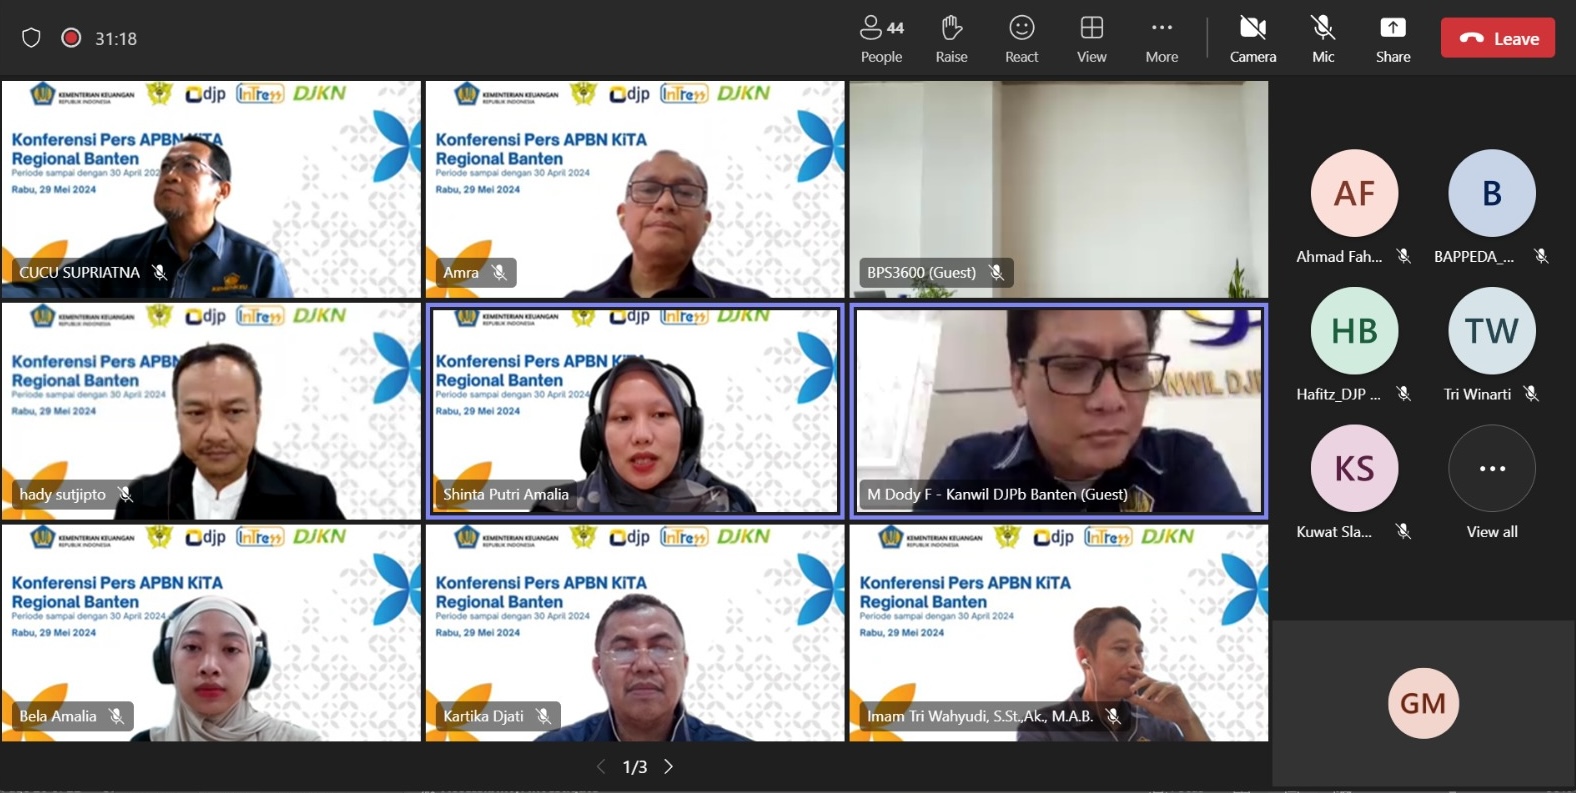
Task: Click the red recording indicator
Action: pyautogui.click(x=71, y=38)
